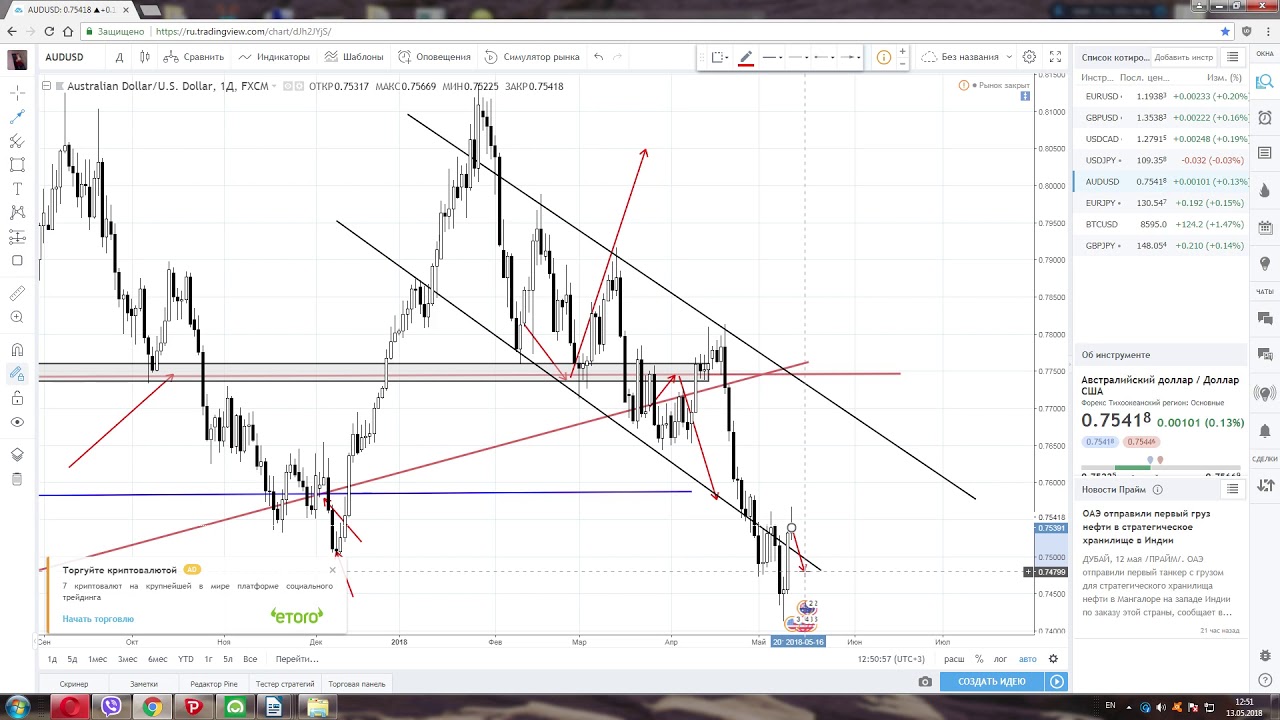Select the crosshair cursor tool
Viewport: 1280px width, 720px height.
[17, 93]
